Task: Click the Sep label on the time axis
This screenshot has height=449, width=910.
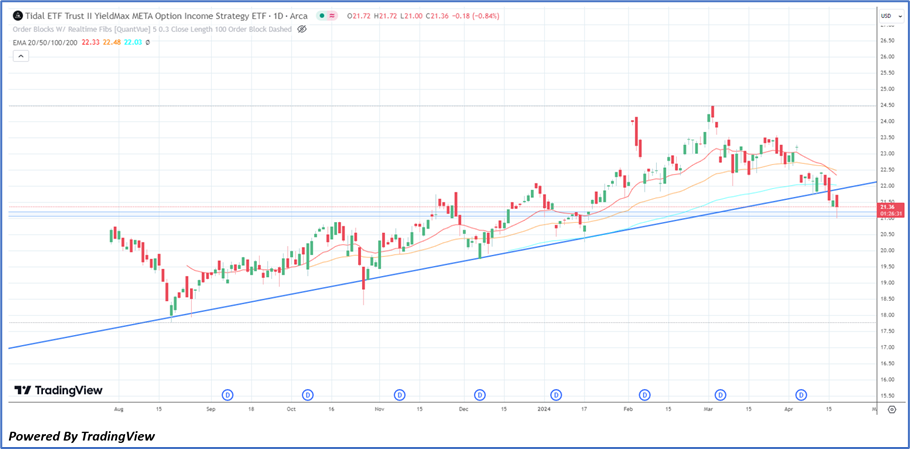Action: click(x=211, y=409)
